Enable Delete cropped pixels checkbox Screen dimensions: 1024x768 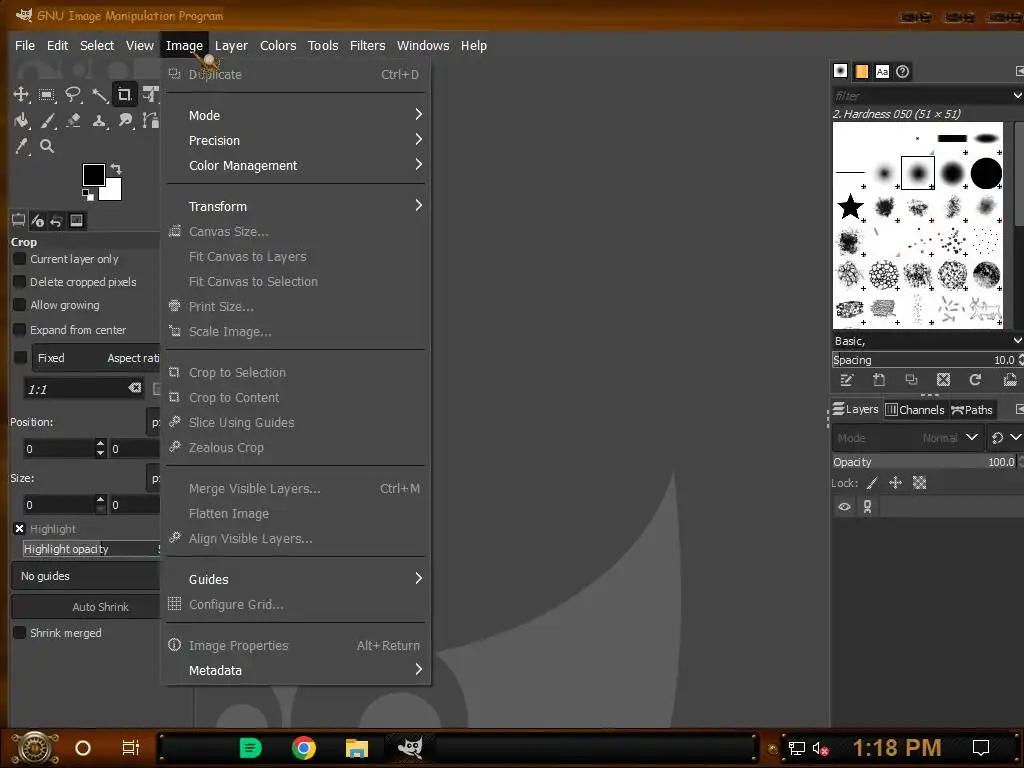pos(20,281)
